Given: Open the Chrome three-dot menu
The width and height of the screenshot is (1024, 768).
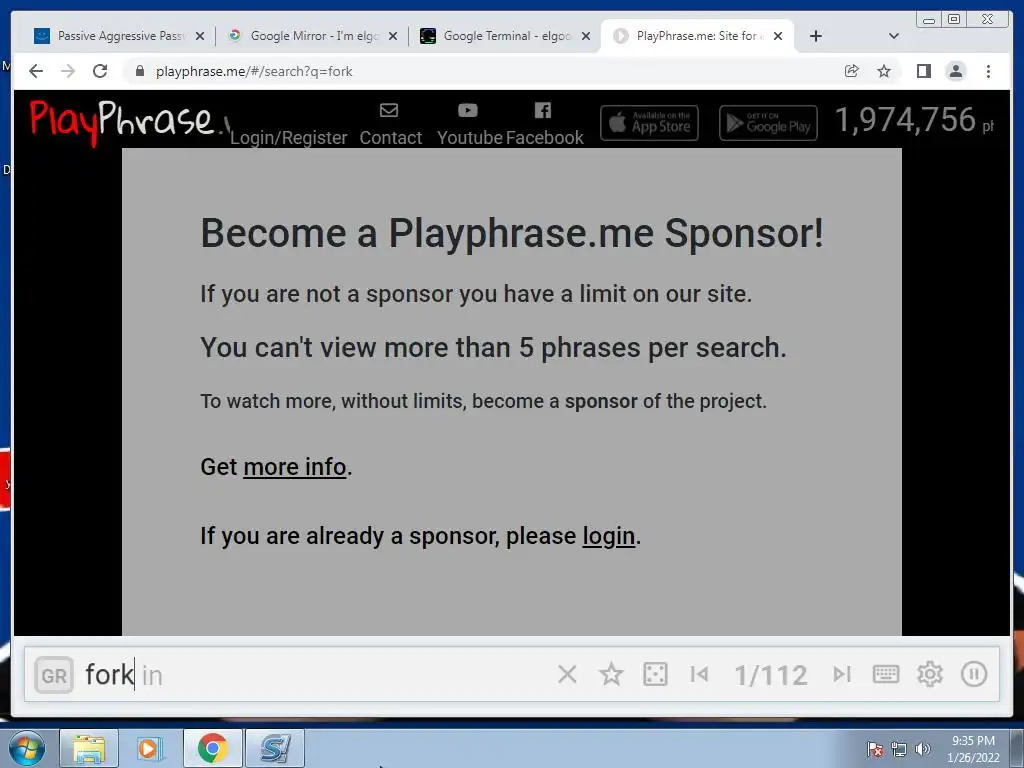Looking at the screenshot, I should pos(988,71).
